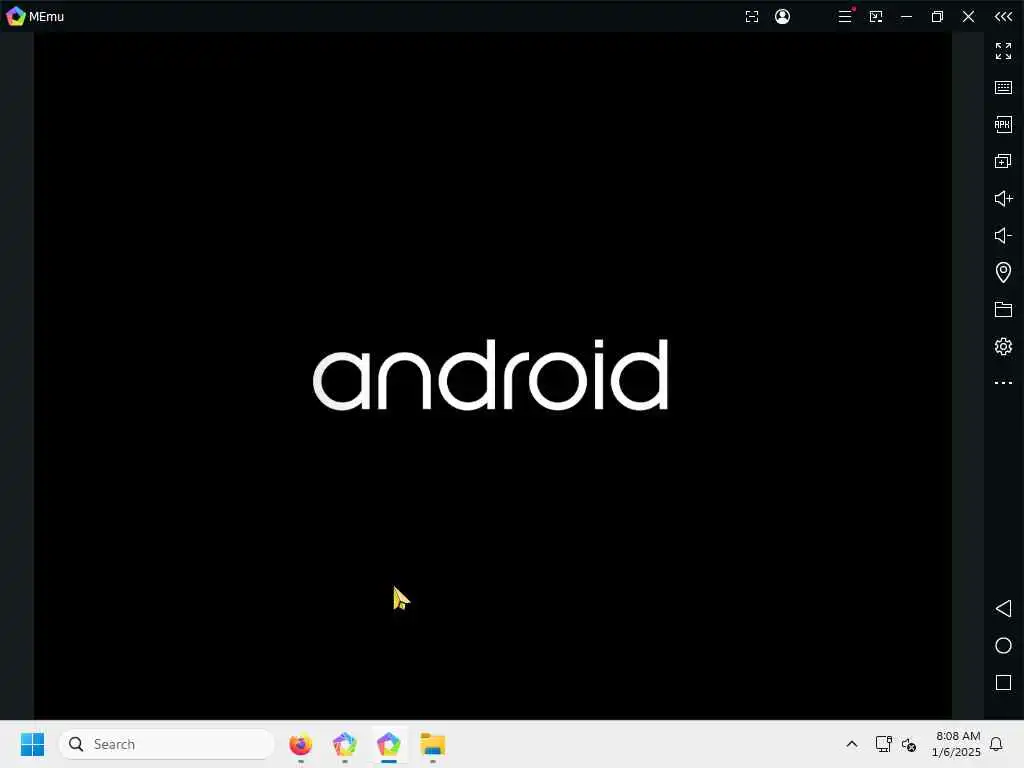Open the GPS location simulator

click(x=1003, y=272)
